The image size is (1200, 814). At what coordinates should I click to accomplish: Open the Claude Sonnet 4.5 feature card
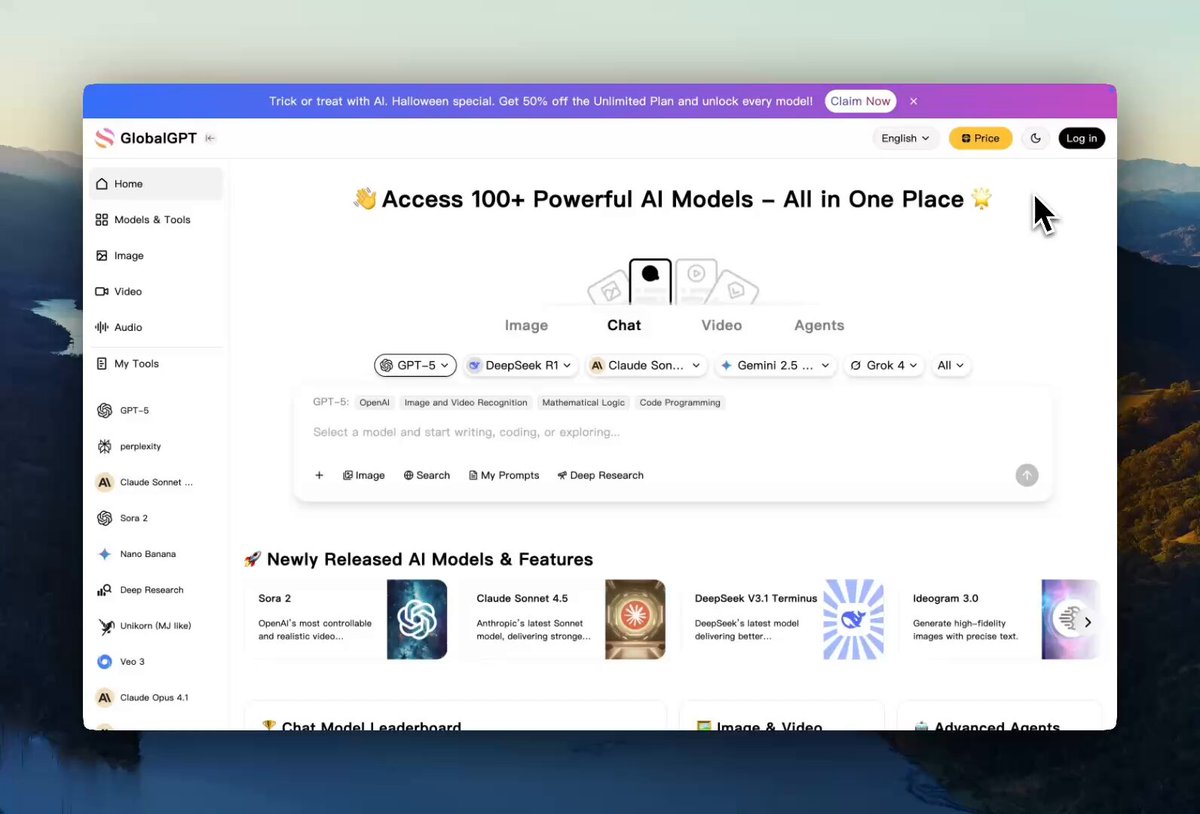(x=565, y=619)
